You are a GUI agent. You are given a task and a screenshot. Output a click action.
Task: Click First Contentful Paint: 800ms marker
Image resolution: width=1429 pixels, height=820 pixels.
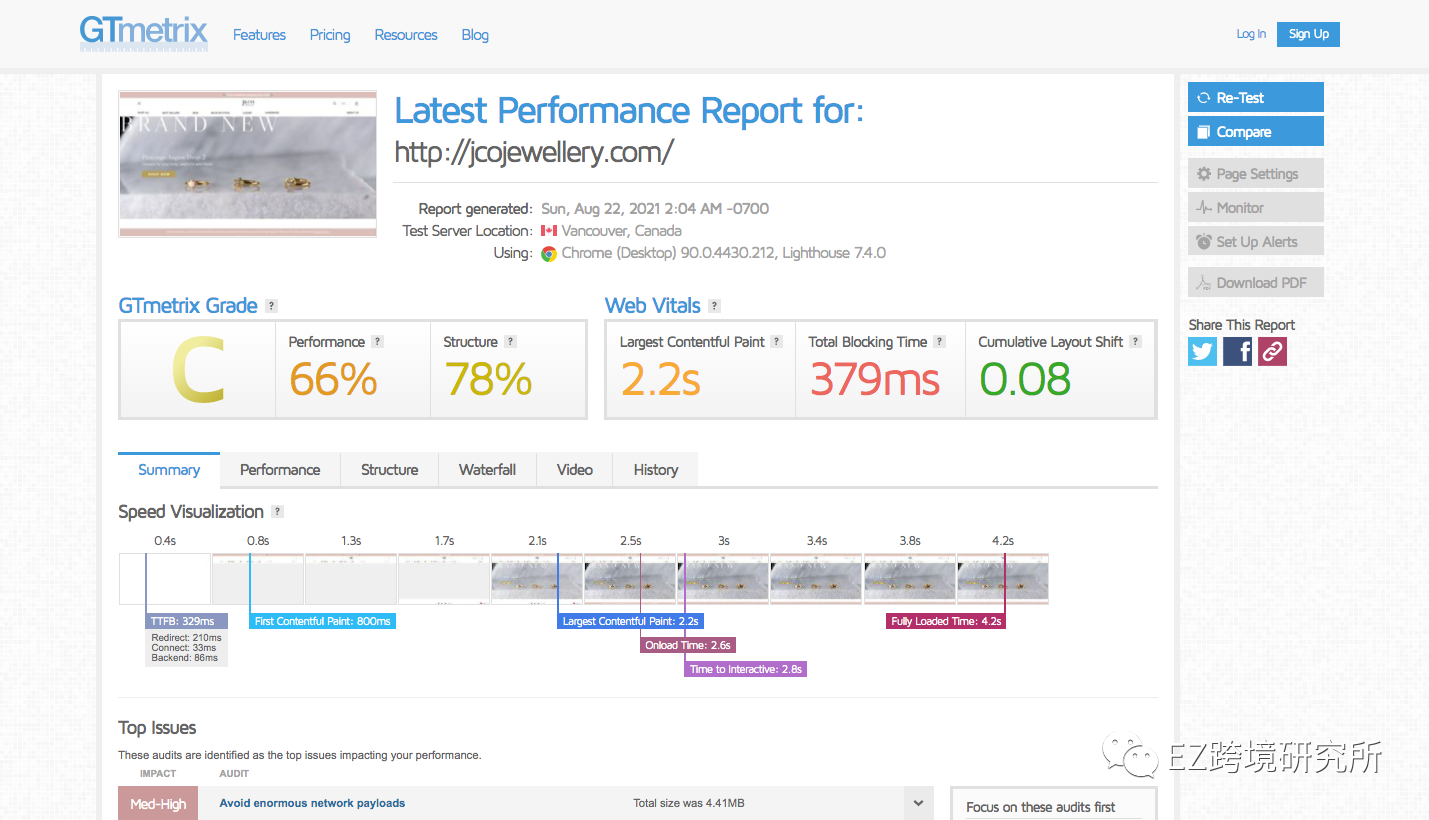tap(322, 621)
